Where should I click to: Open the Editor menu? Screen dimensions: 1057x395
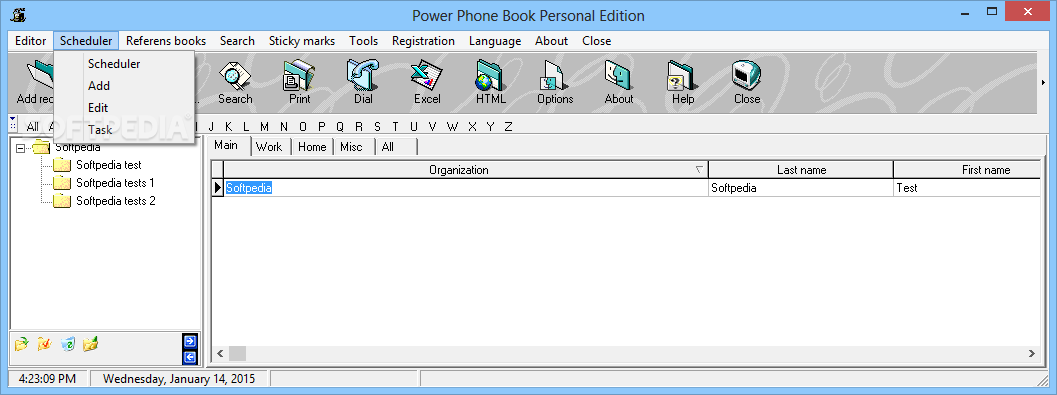pyautogui.click(x=30, y=41)
